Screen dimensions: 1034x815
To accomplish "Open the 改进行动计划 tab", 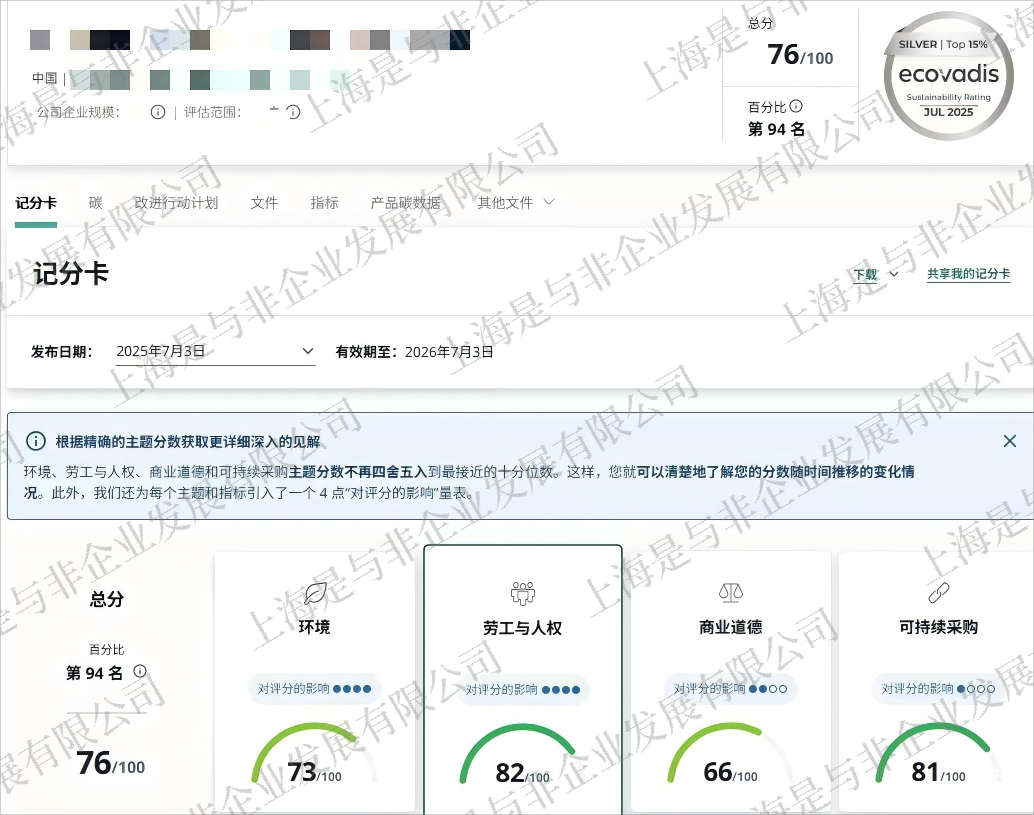I will click(176, 203).
